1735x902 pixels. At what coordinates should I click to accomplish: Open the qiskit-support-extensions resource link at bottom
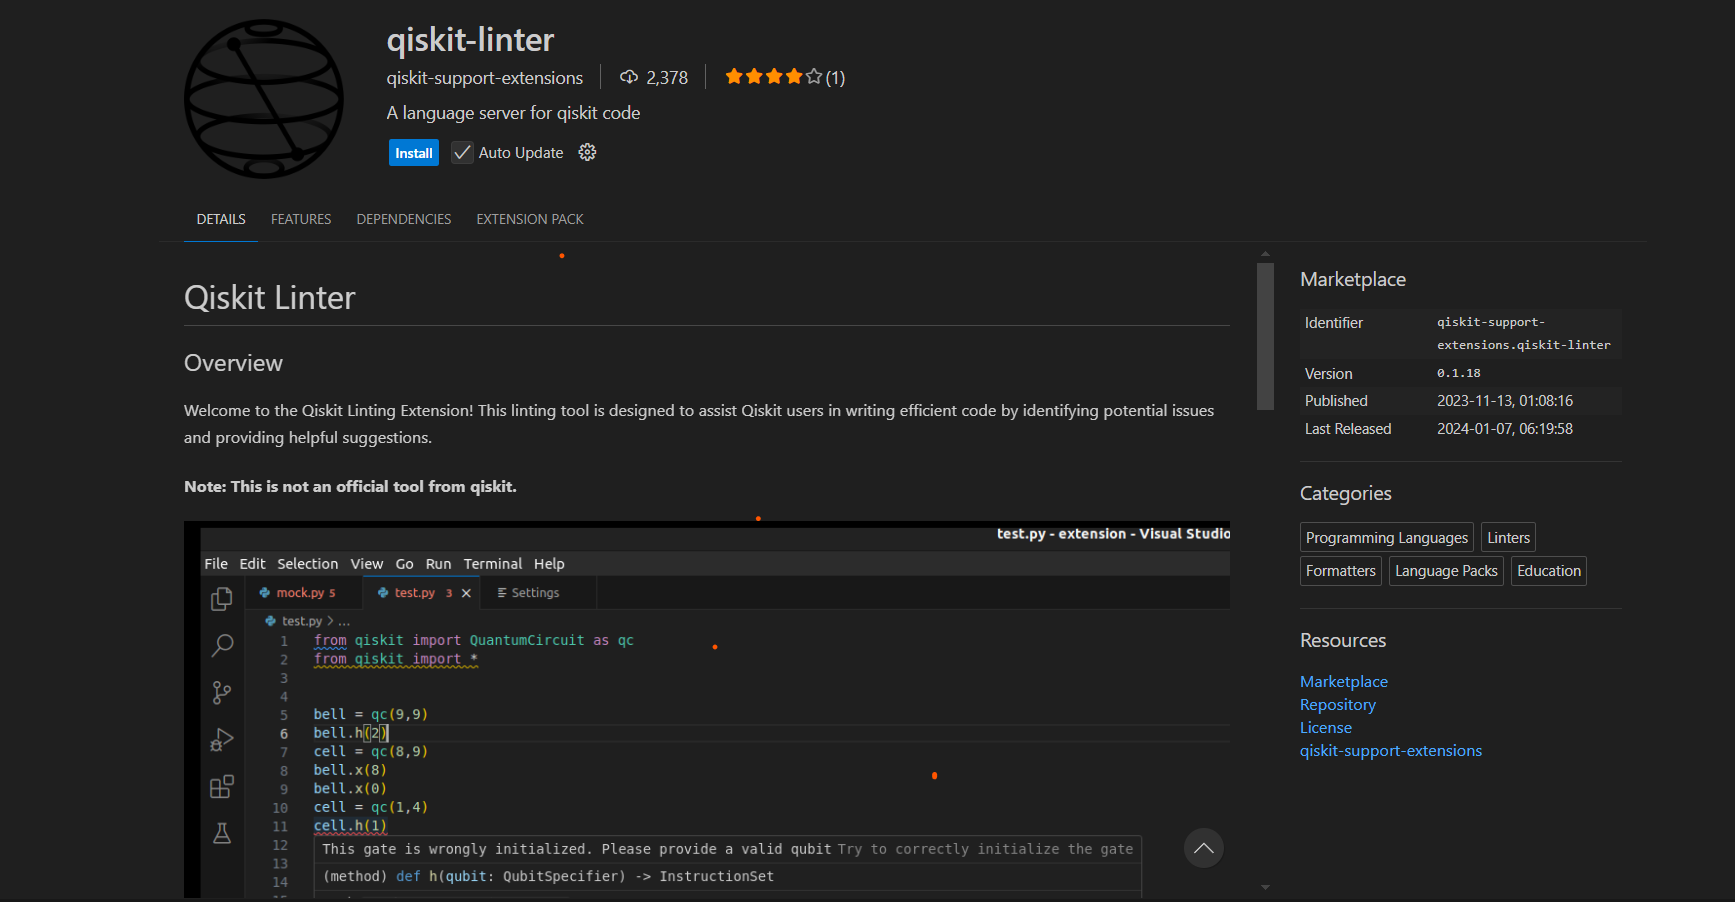[x=1391, y=751]
